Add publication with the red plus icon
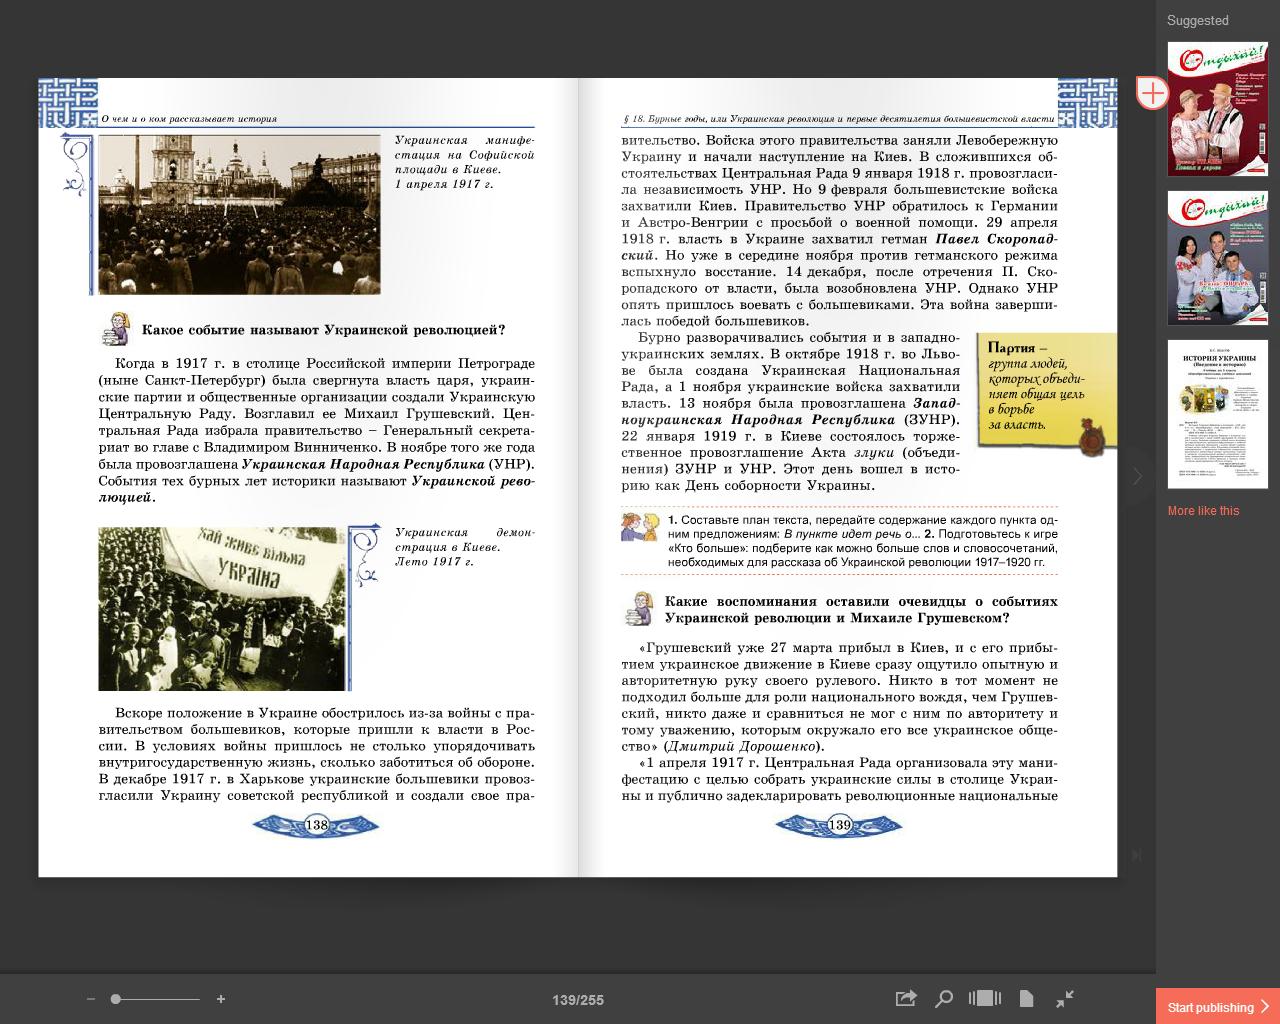Viewport: 1280px width, 1024px height. pyautogui.click(x=1152, y=93)
